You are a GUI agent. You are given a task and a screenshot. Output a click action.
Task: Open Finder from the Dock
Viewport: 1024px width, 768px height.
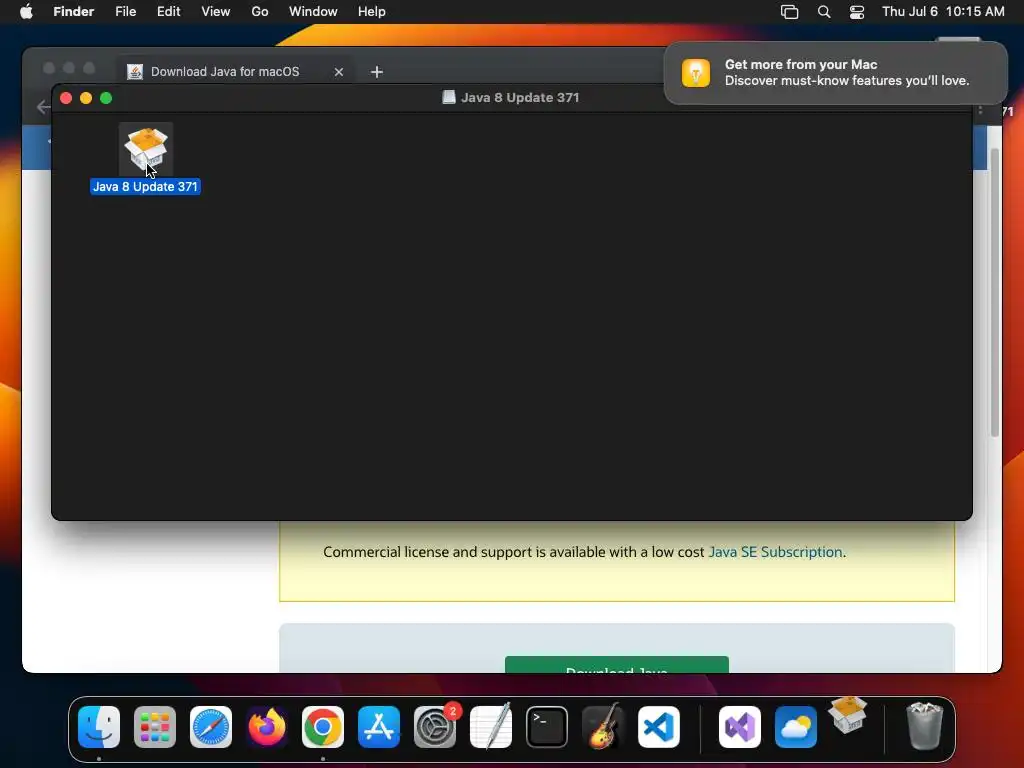pos(99,727)
